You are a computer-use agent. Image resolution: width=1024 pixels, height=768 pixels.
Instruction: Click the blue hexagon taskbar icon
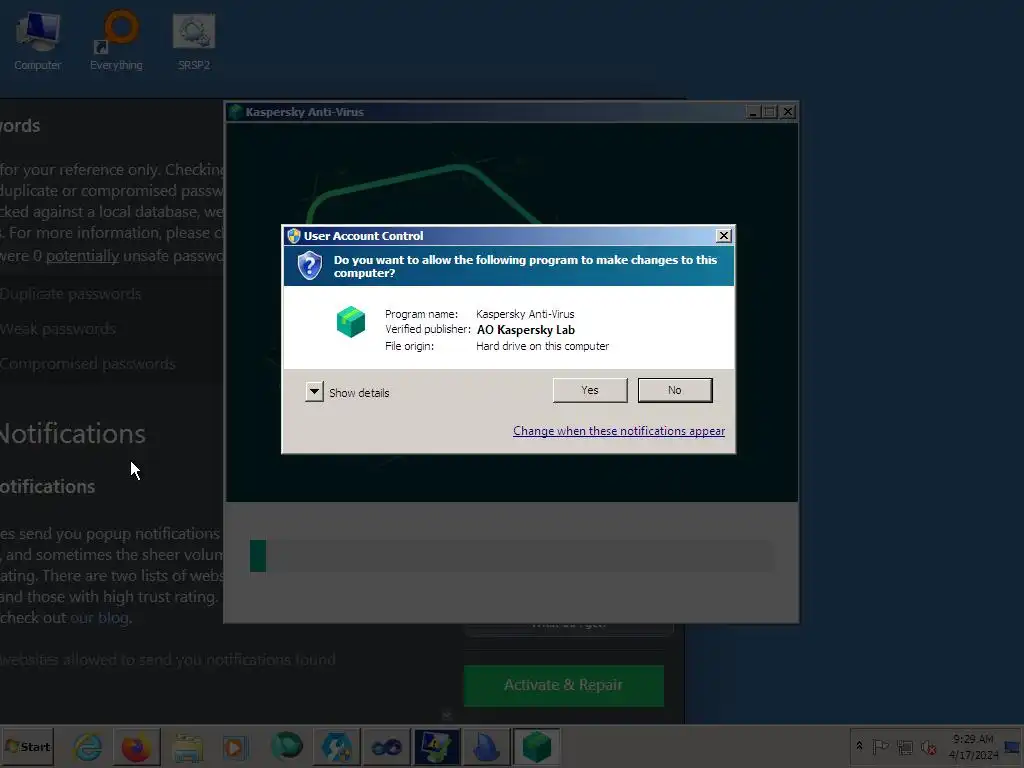point(336,747)
